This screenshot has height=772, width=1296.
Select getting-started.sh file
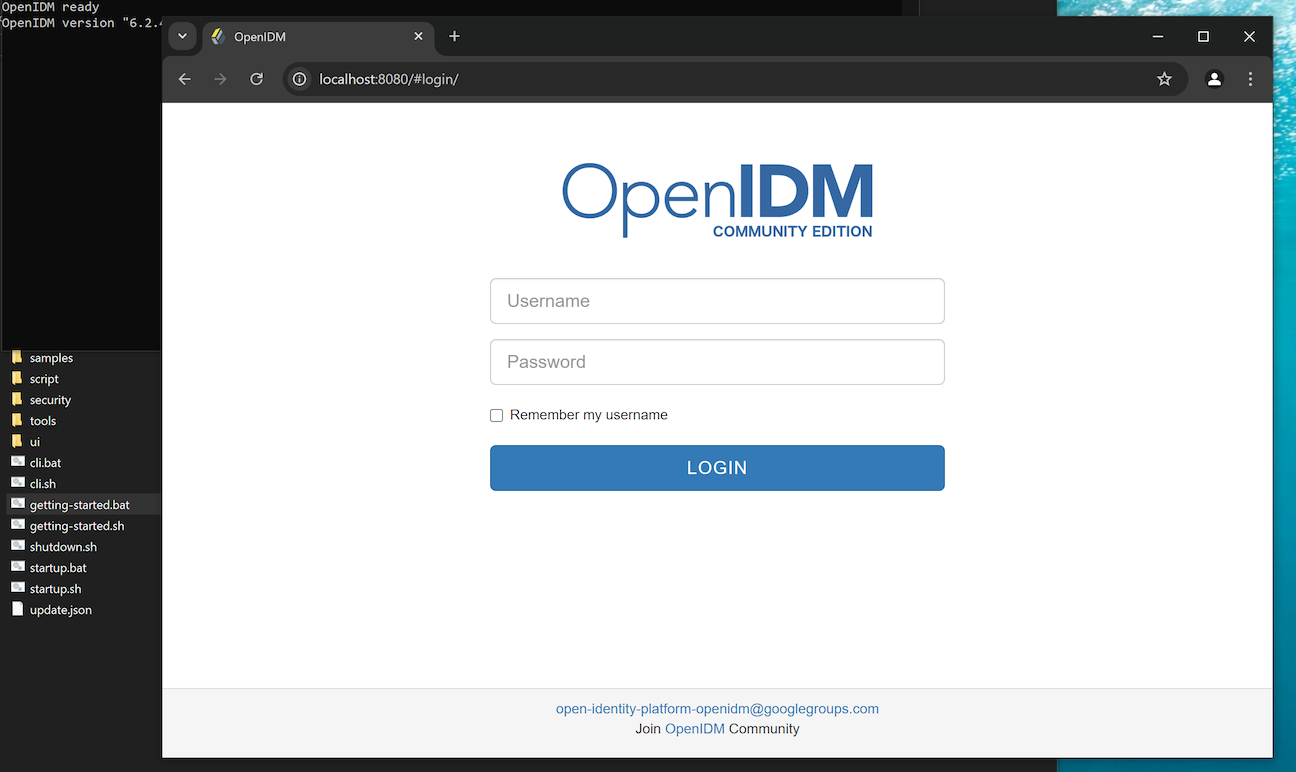pyautogui.click(x=77, y=526)
